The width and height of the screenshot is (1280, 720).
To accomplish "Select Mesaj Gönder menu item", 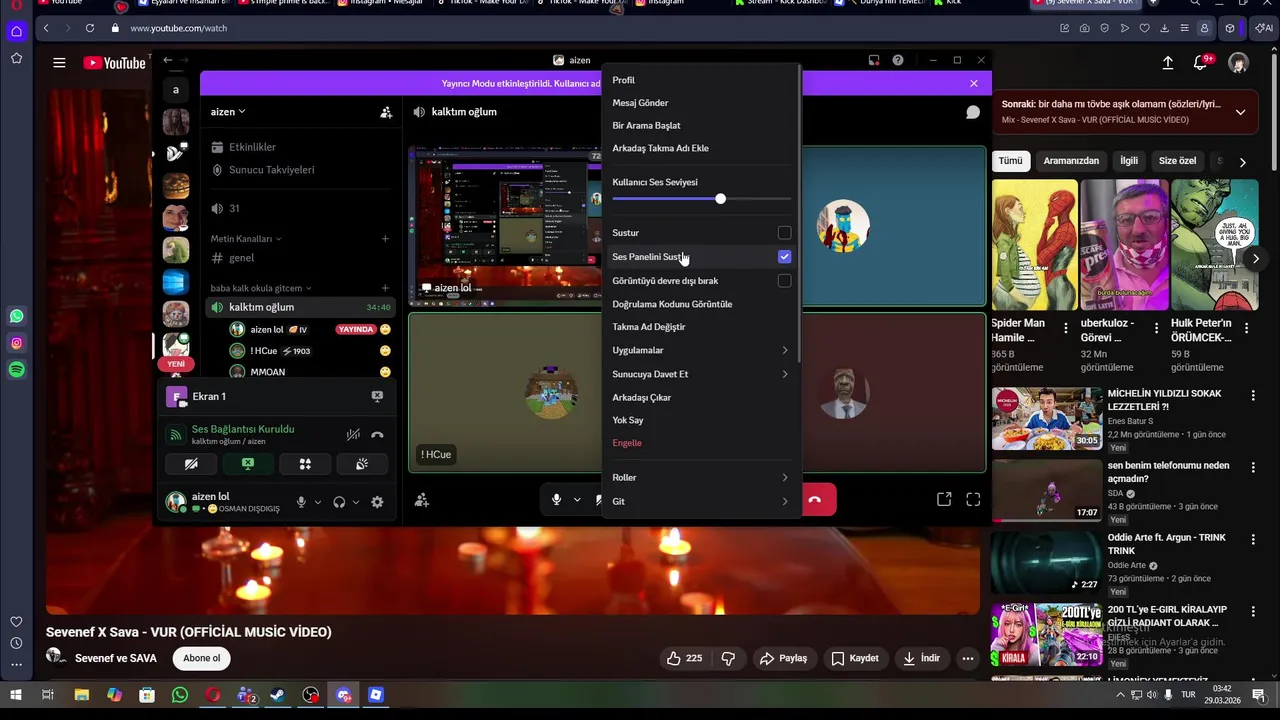I will tap(700, 103).
